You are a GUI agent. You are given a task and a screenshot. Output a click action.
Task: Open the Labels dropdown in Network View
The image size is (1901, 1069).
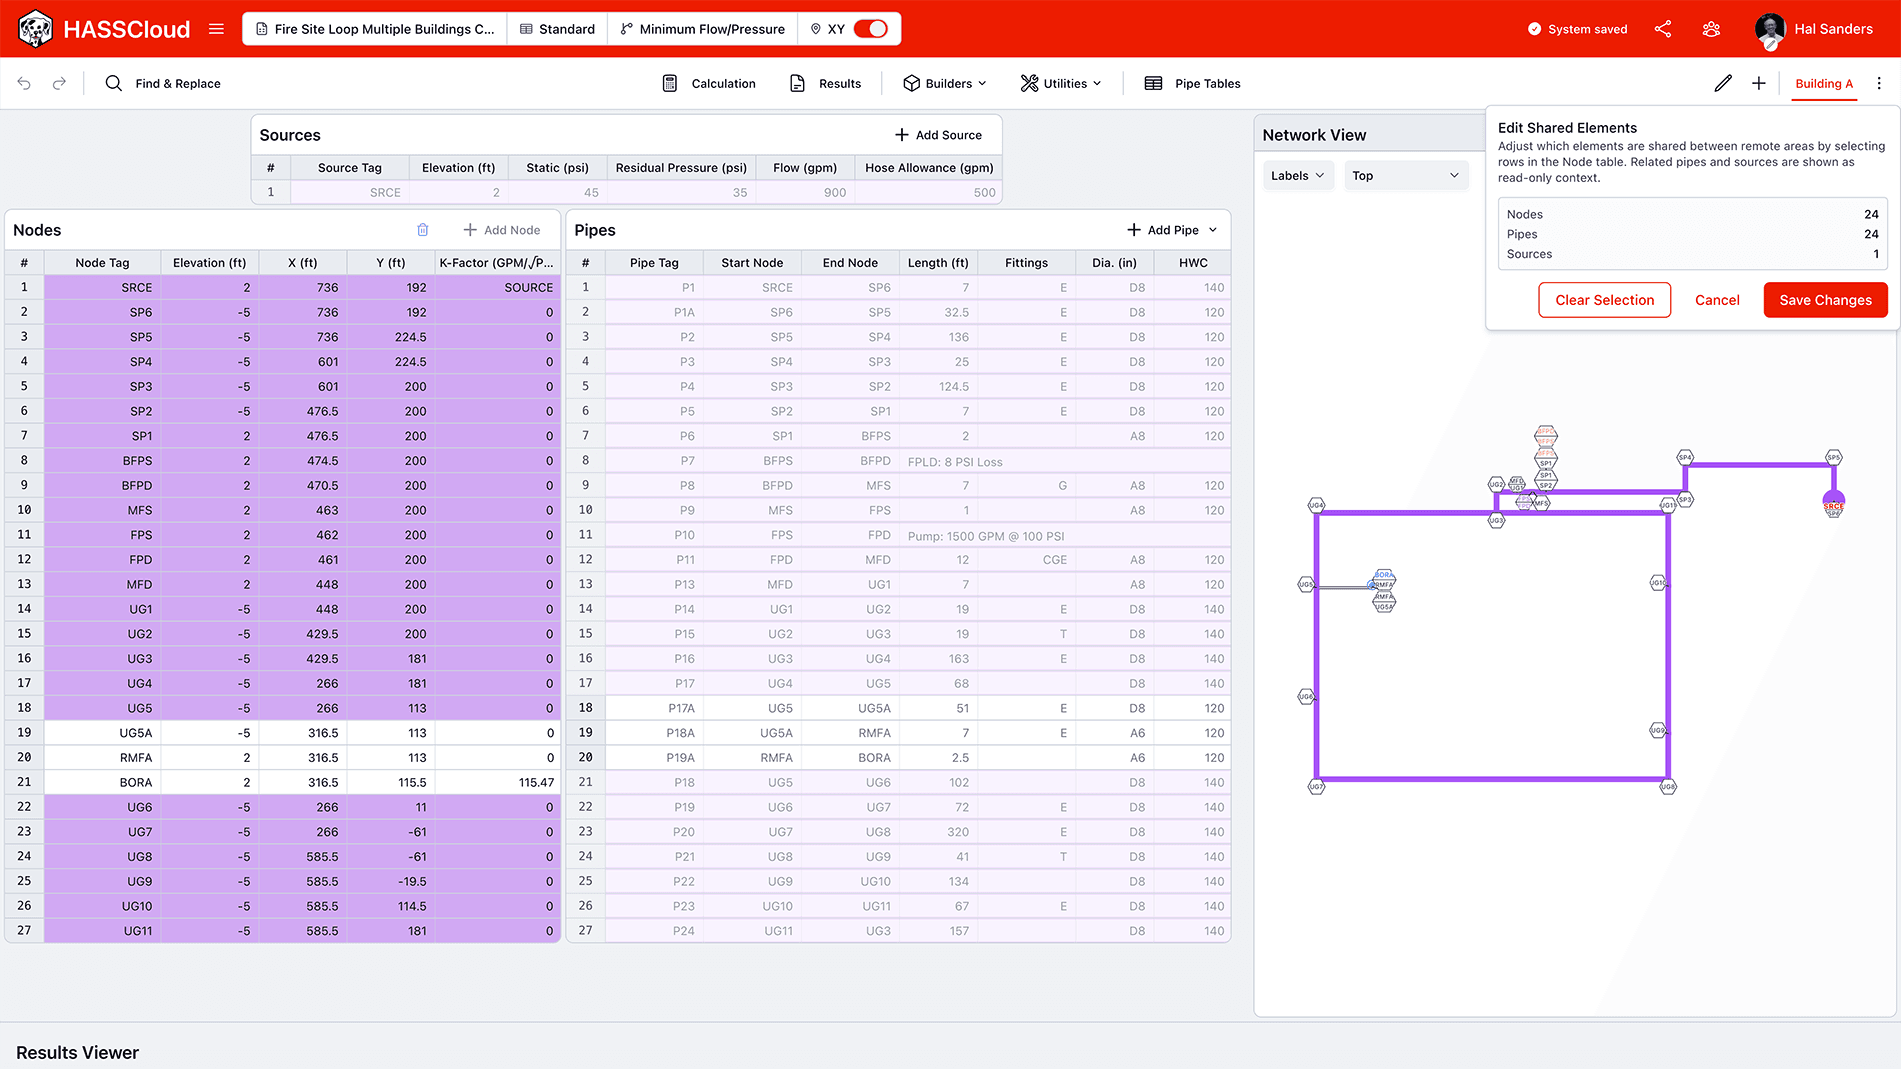pyautogui.click(x=1298, y=176)
